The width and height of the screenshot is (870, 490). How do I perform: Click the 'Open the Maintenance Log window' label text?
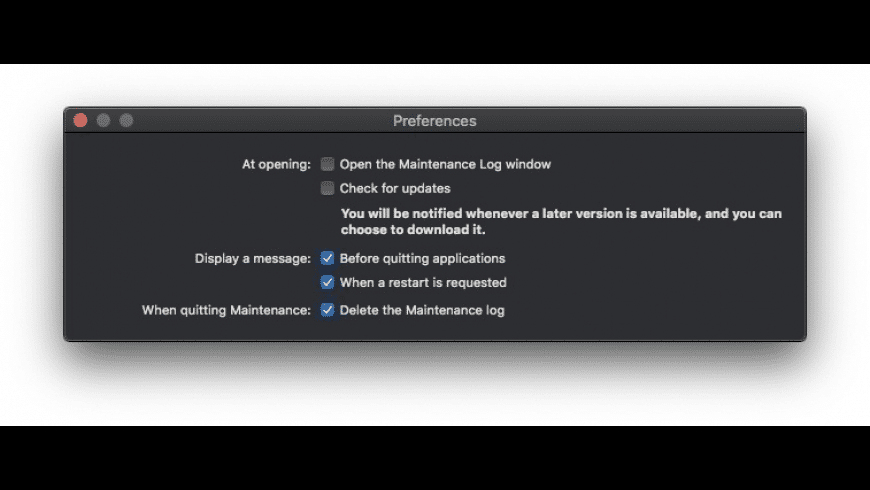point(445,164)
